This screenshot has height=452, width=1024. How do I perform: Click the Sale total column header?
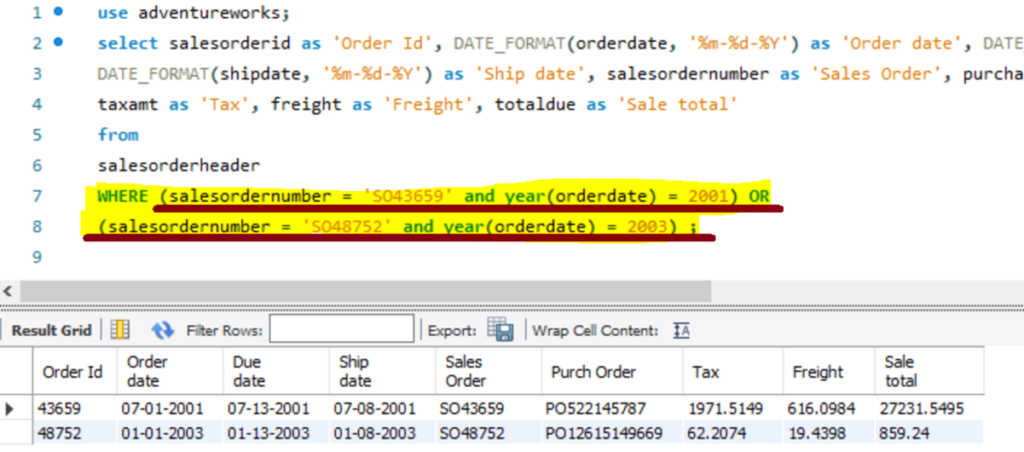coord(929,372)
